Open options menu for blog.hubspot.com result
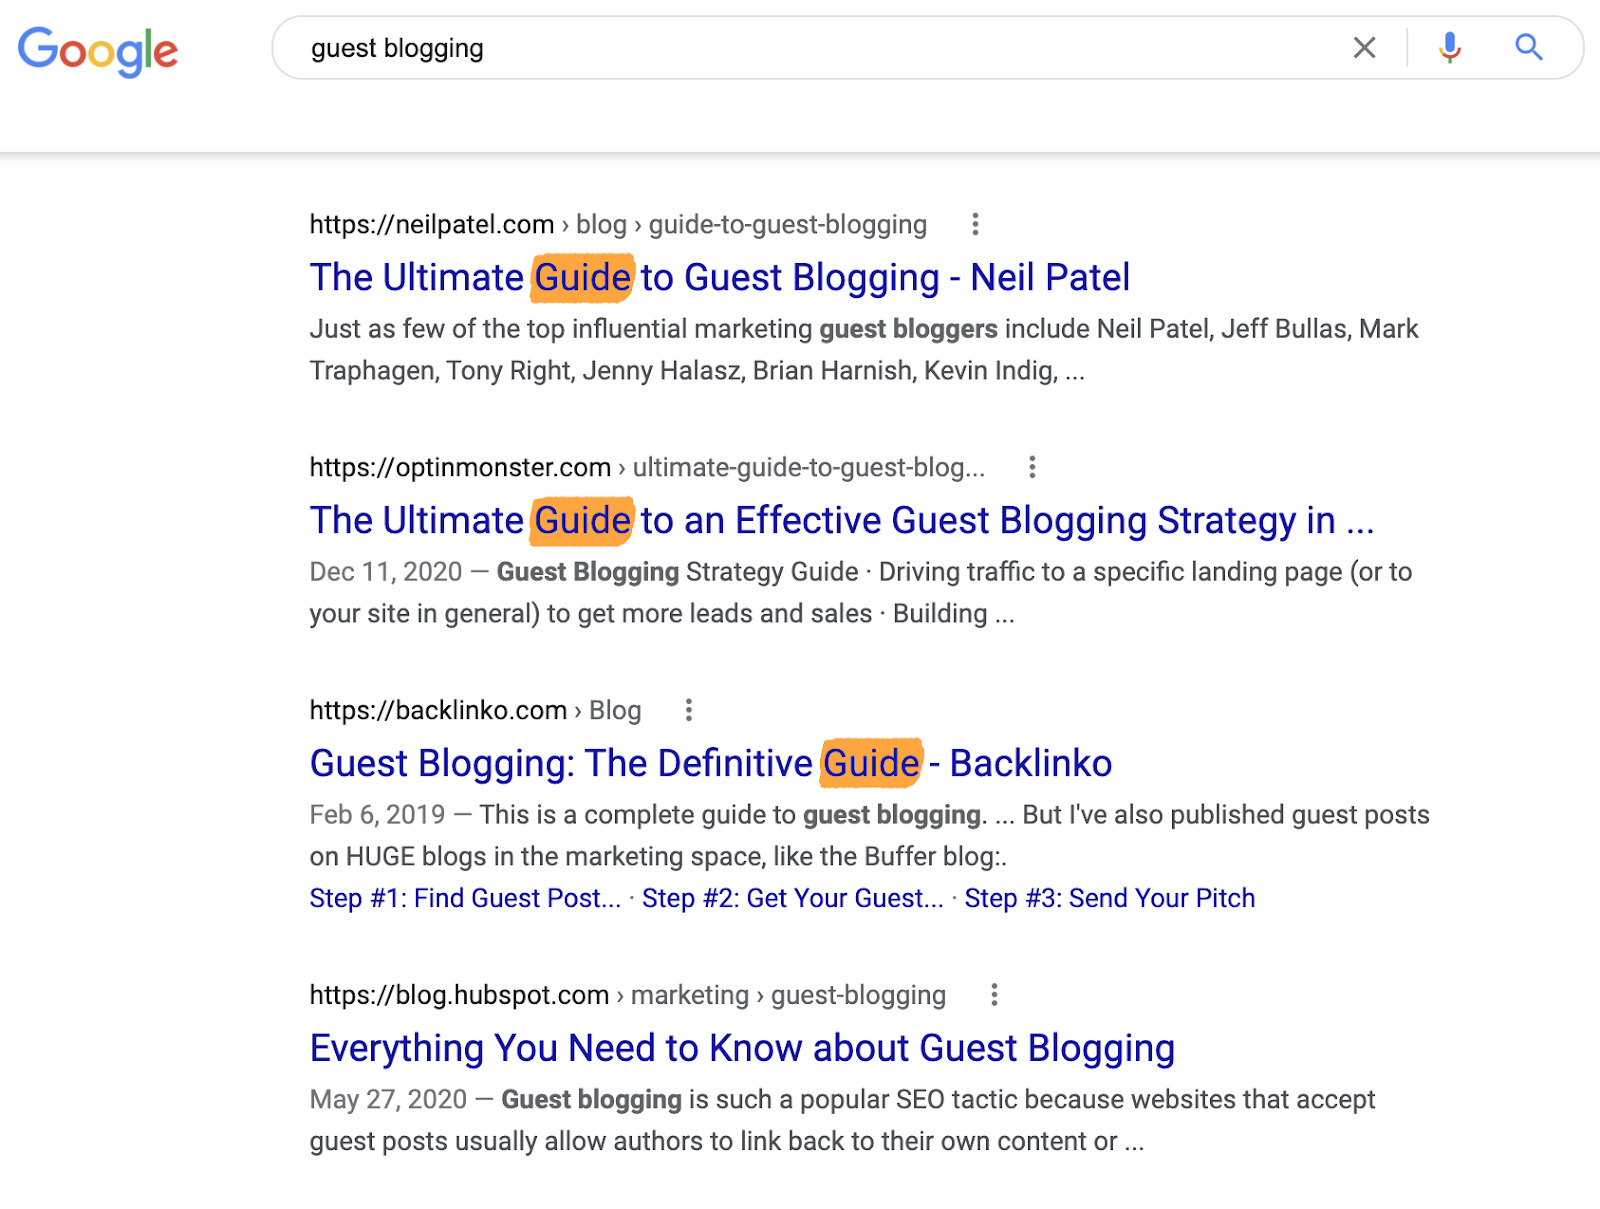 993,995
